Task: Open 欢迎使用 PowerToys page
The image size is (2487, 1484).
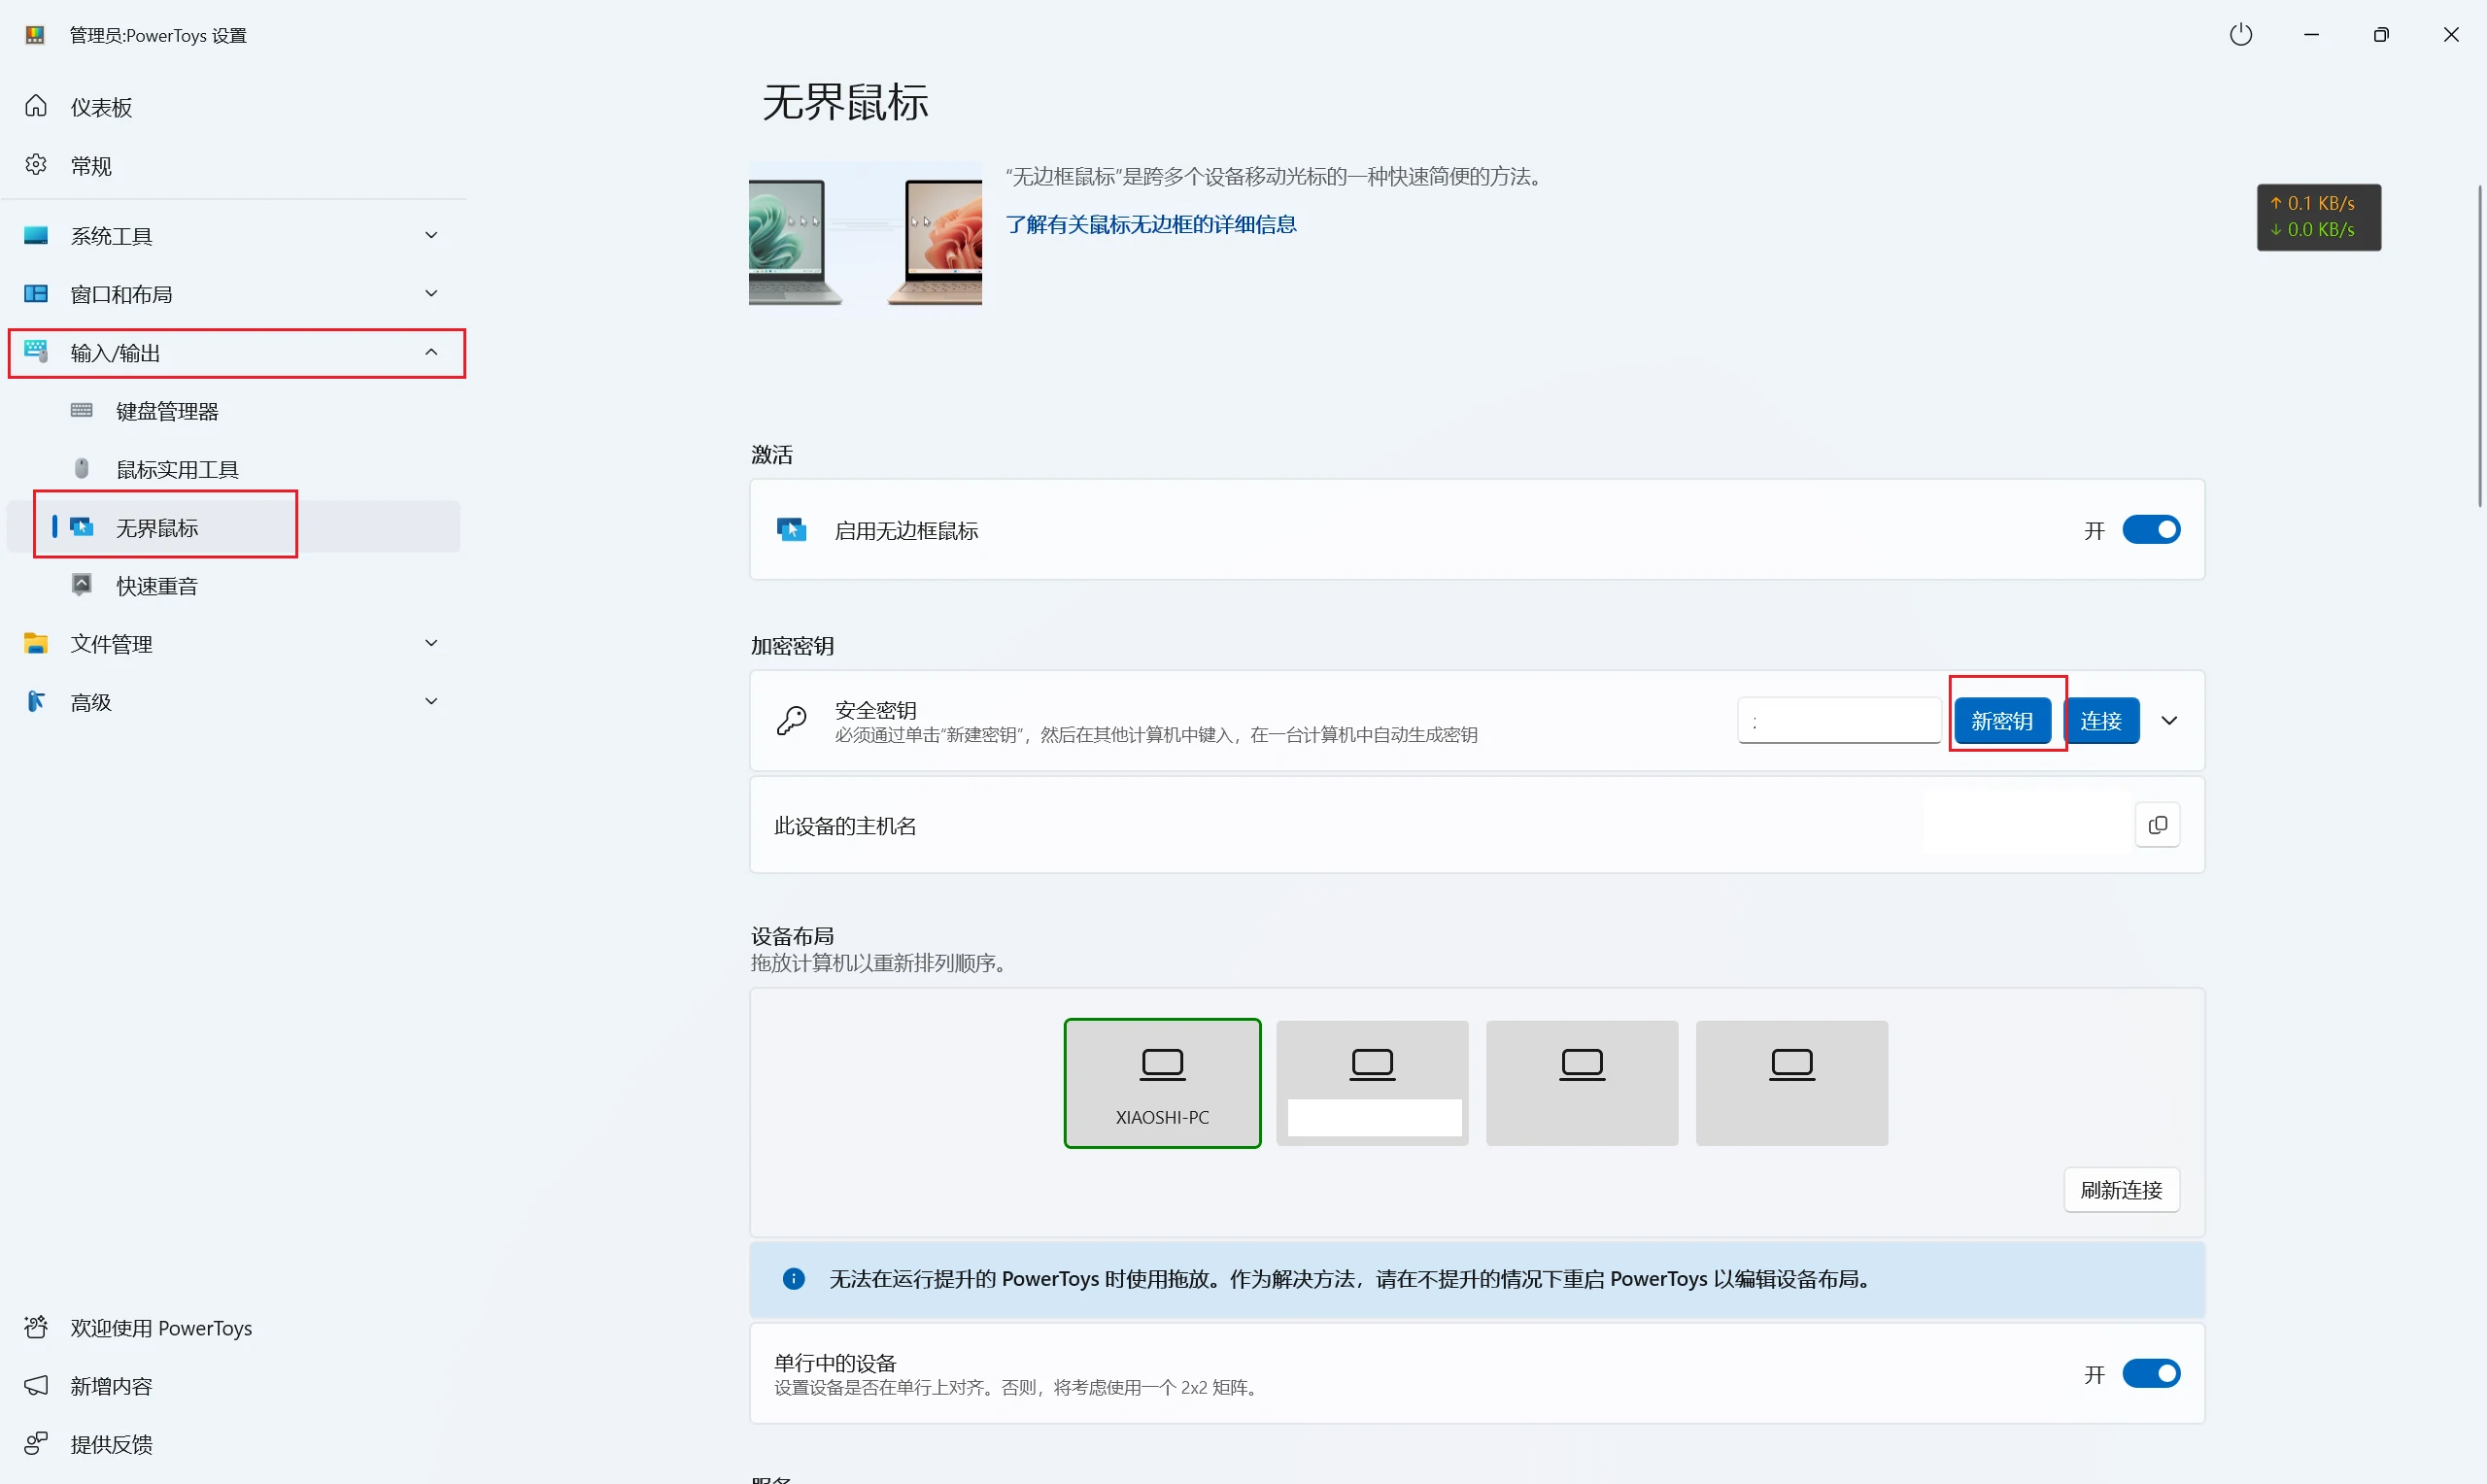Action: 233,1327
